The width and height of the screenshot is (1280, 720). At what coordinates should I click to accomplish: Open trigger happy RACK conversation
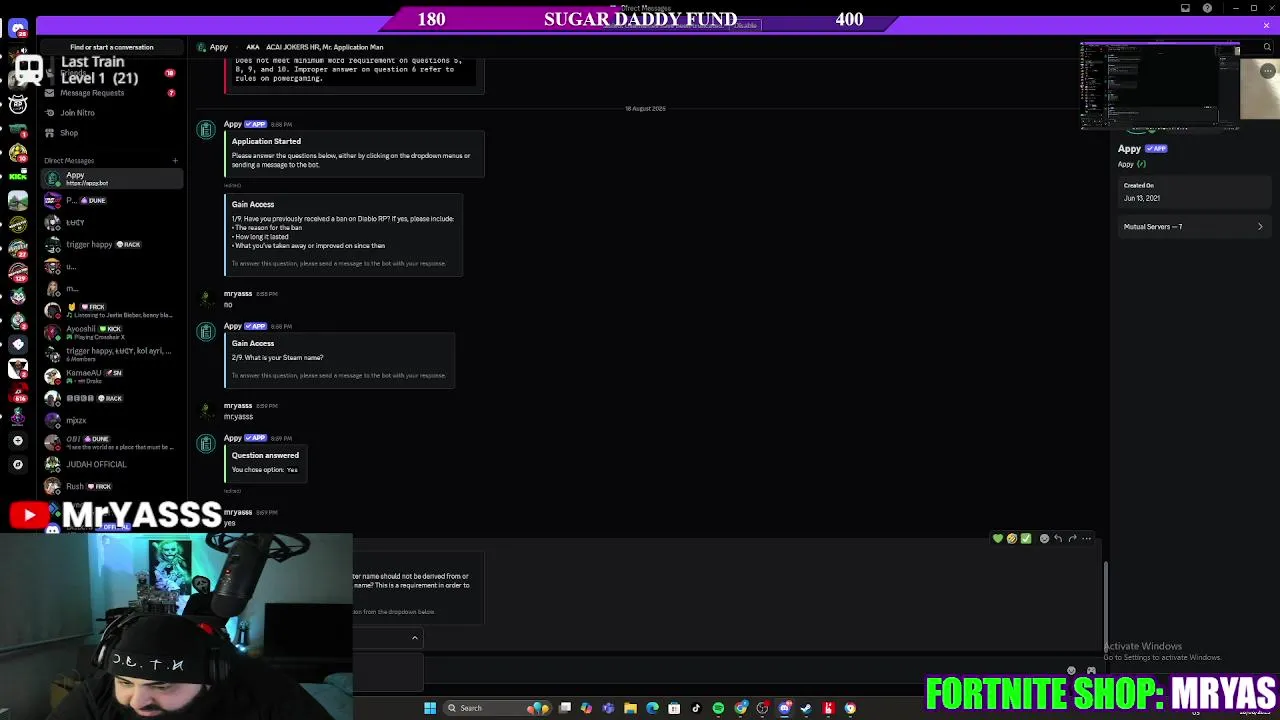112,244
